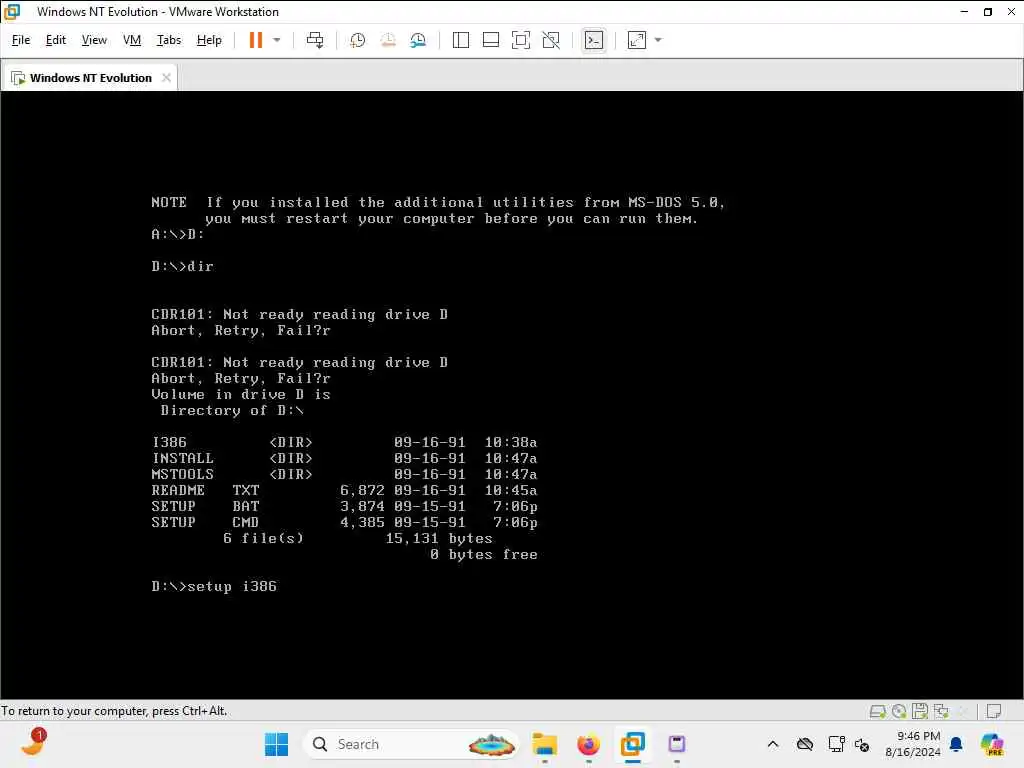Open Copilot preview from the taskbar
The image size is (1024, 768).
[x=992, y=744]
